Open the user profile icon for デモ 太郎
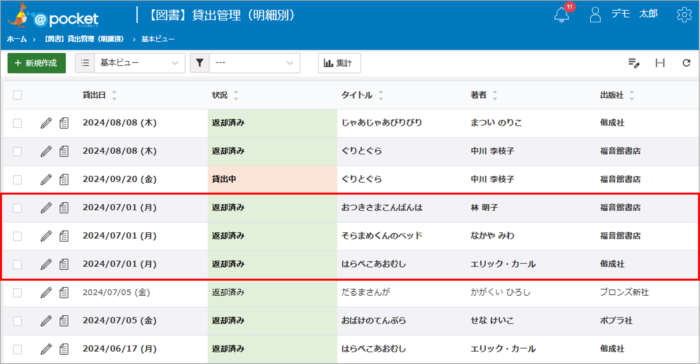The height and width of the screenshot is (364, 700). tap(595, 15)
